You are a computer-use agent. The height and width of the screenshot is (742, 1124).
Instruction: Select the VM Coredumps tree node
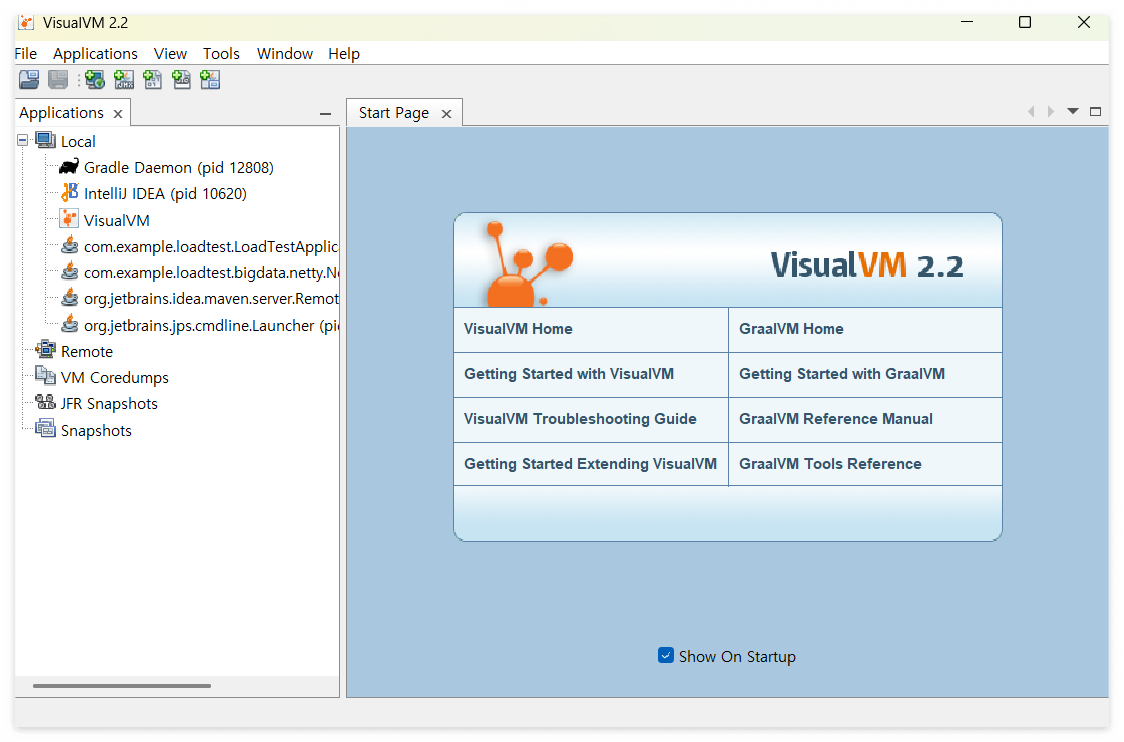click(x=115, y=377)
